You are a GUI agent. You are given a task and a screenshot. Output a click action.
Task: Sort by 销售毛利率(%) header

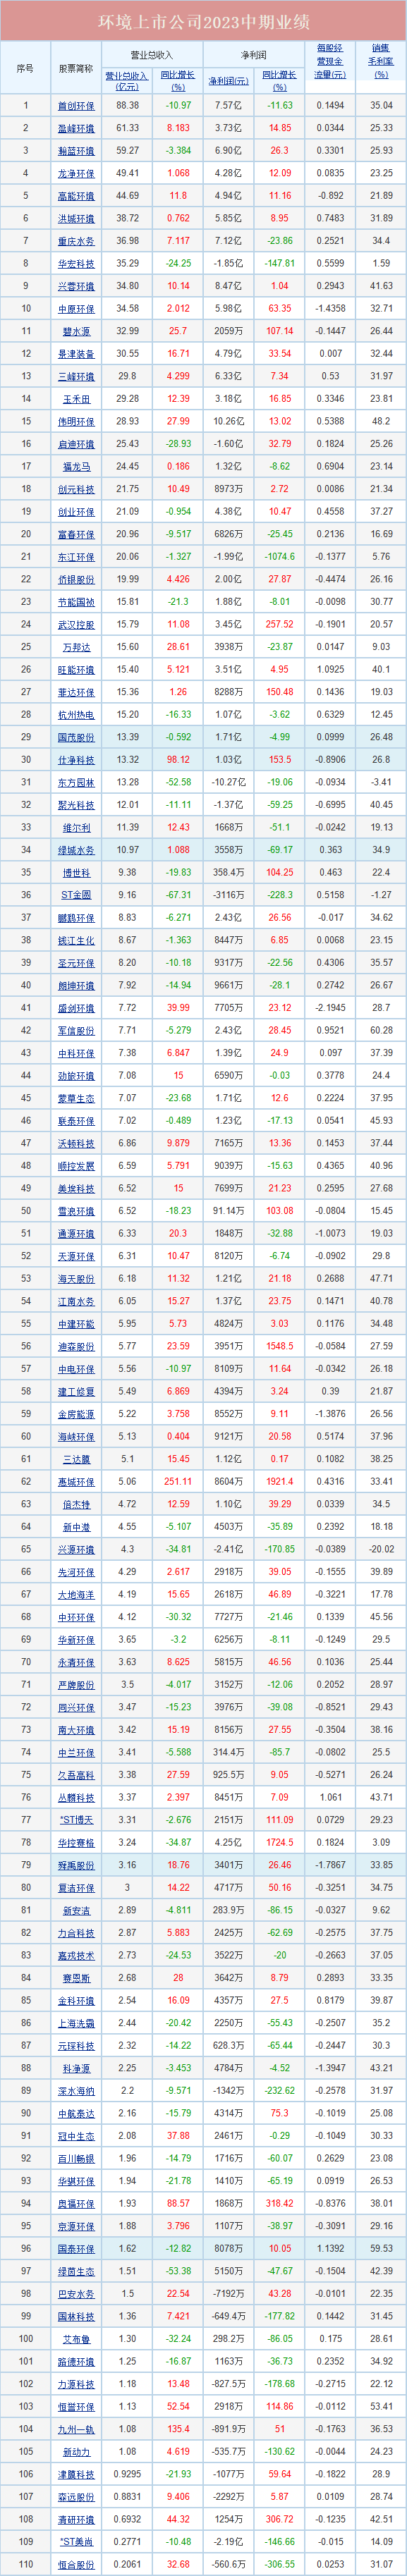[381, 61]
